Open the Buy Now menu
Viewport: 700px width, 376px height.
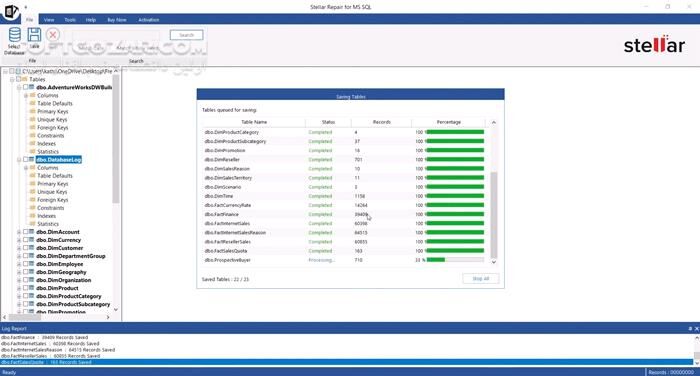[117, 20]
